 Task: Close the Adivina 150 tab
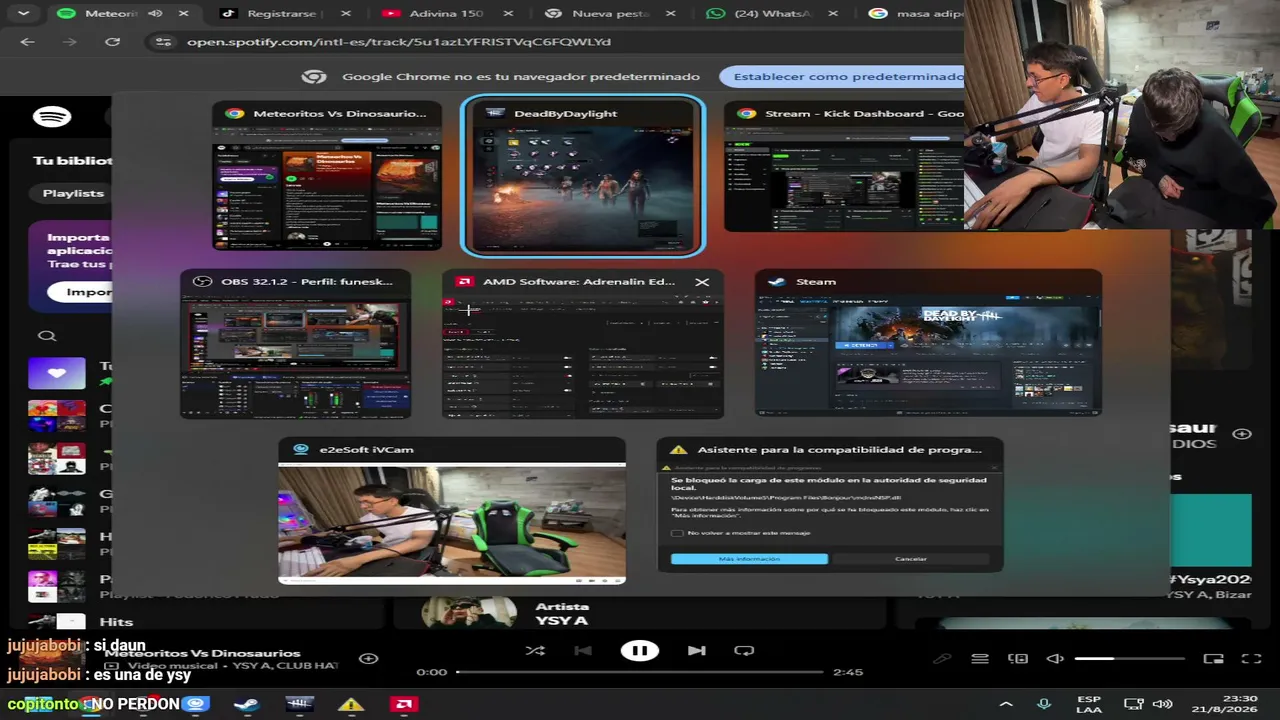tap(508, 14)
